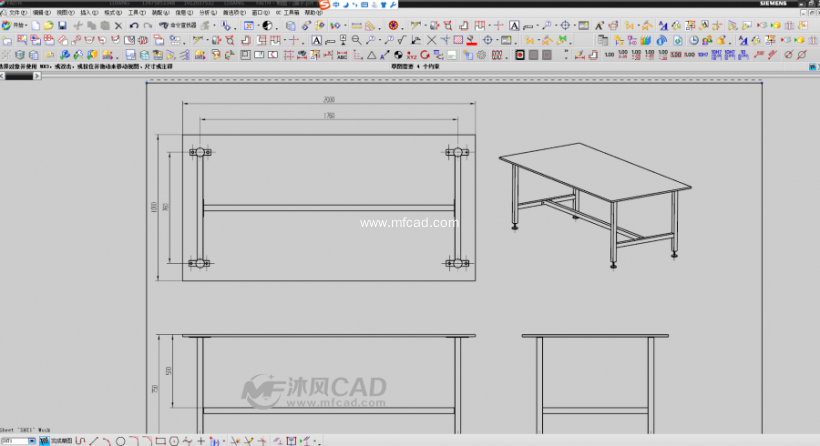This screenshot has width=820, height=446.
Task: Click the isometric table view in drawing
Action: (x=595, y=205)
